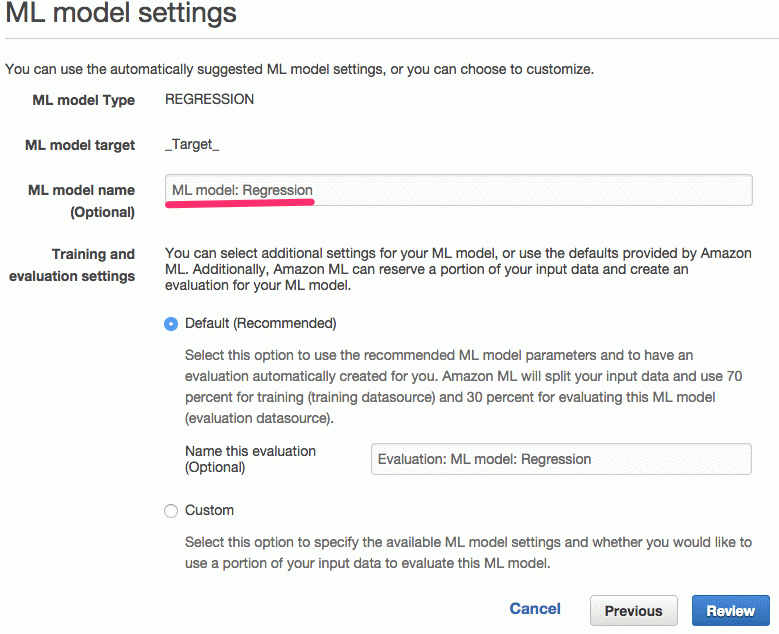Select the Custom radio button
779x634 pixels.
[x=171, y=511]
